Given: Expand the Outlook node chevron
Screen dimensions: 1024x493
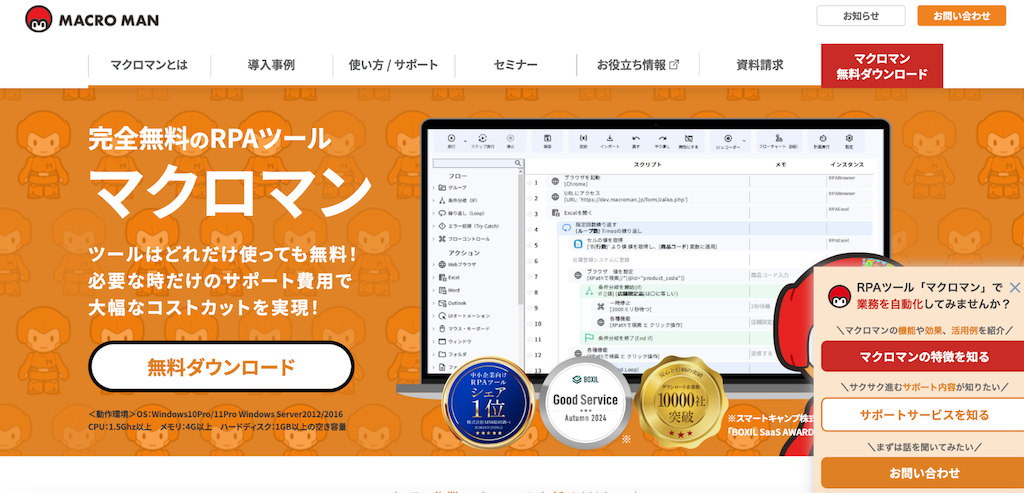Looking at the screenshot, I should [434, 303].
